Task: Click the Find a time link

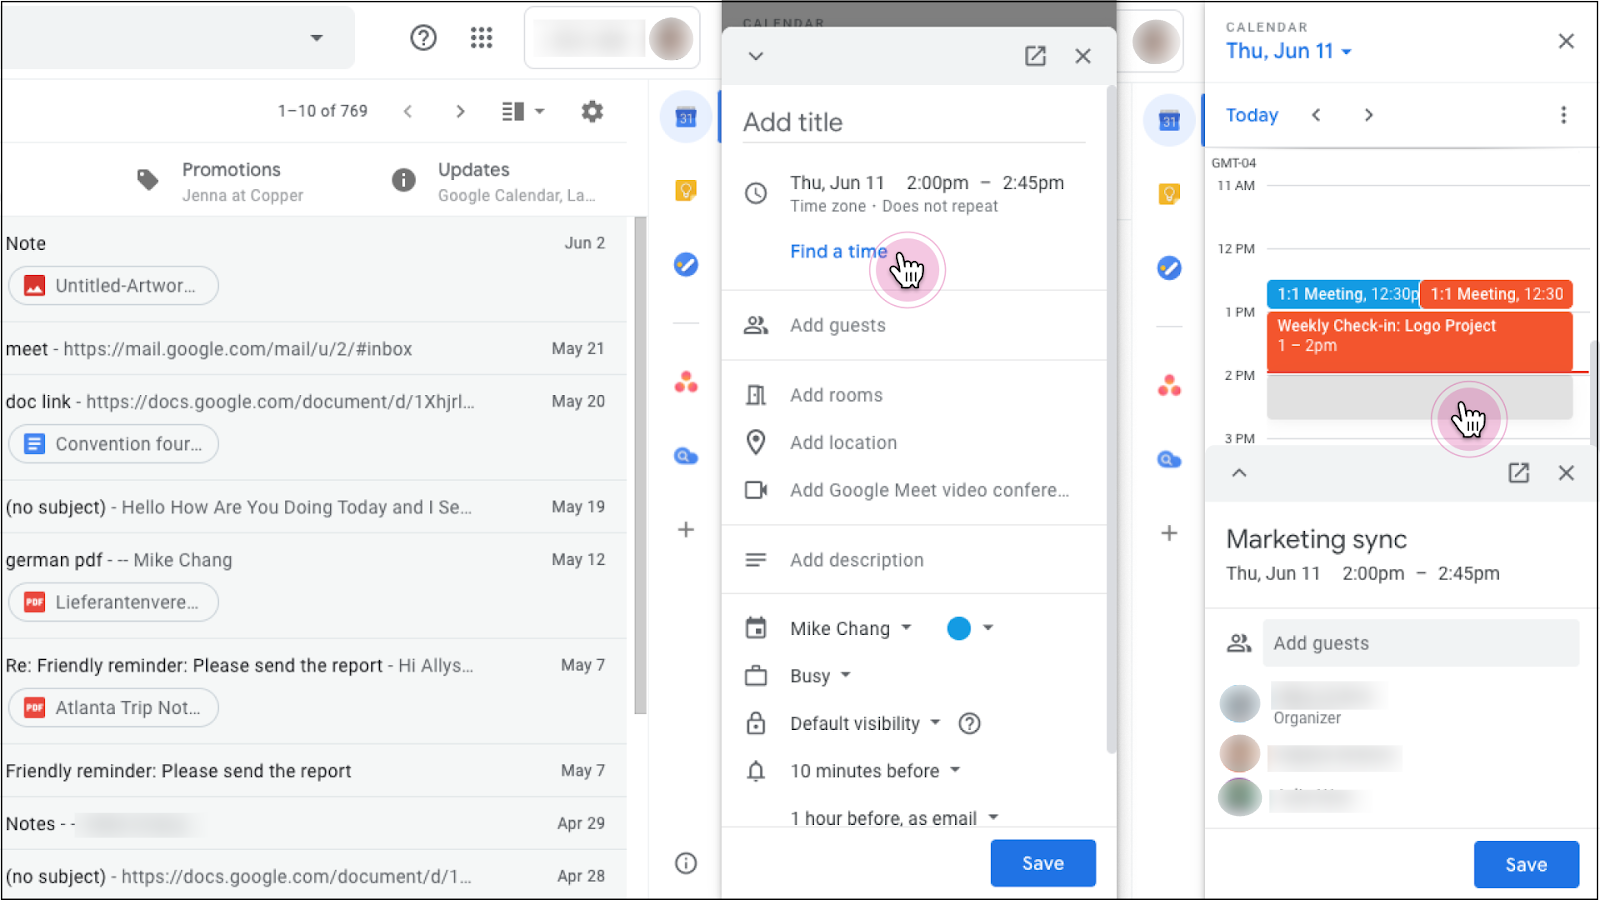Action: click(x=838, y=251)
